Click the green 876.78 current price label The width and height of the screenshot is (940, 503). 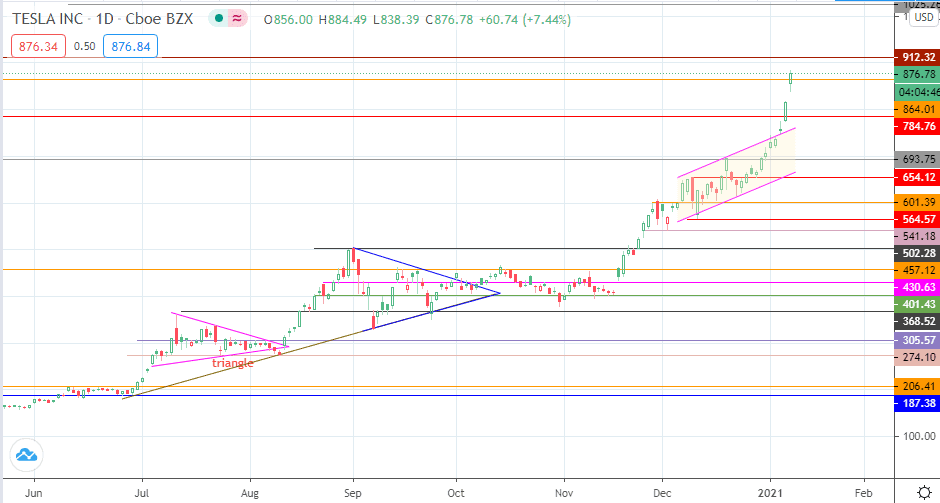[917, 74]
